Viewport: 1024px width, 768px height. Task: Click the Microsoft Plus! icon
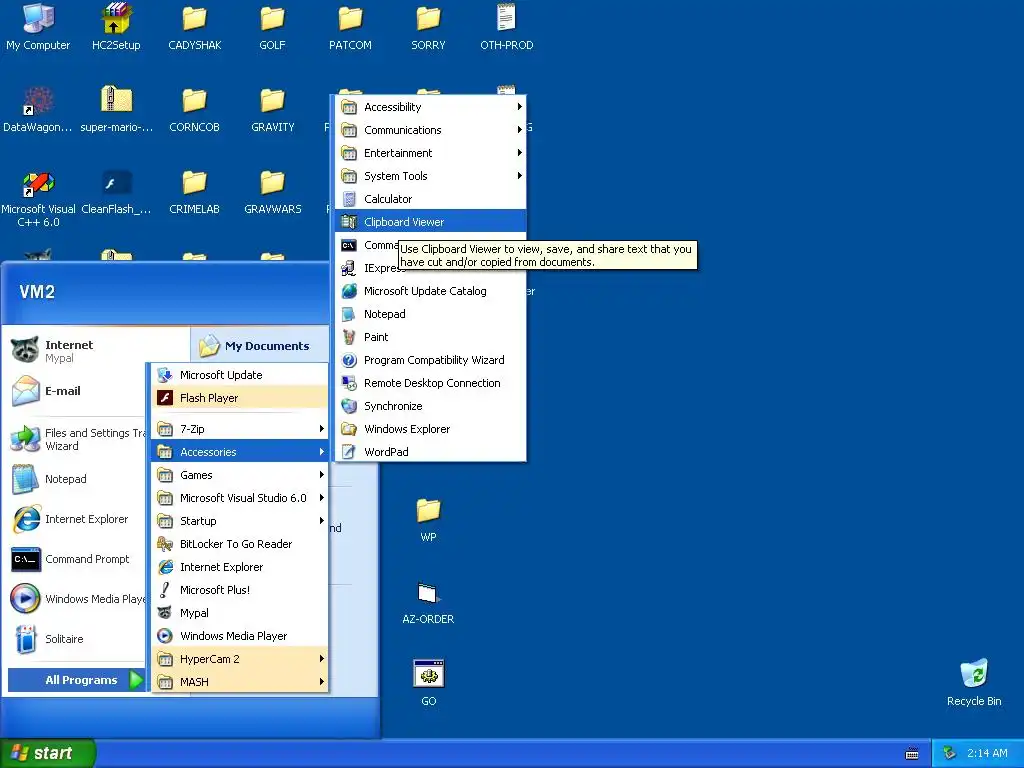(165, 590)
